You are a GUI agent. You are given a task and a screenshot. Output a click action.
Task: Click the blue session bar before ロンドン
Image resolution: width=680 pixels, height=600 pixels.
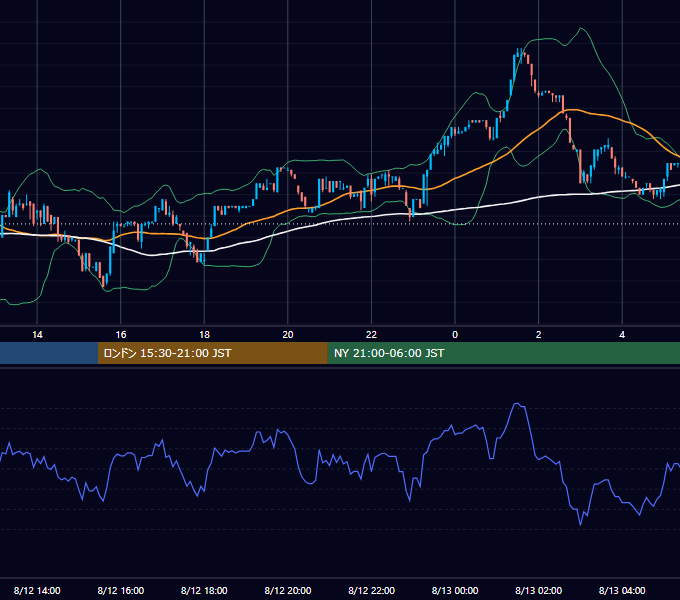click(x=49, y=353)
